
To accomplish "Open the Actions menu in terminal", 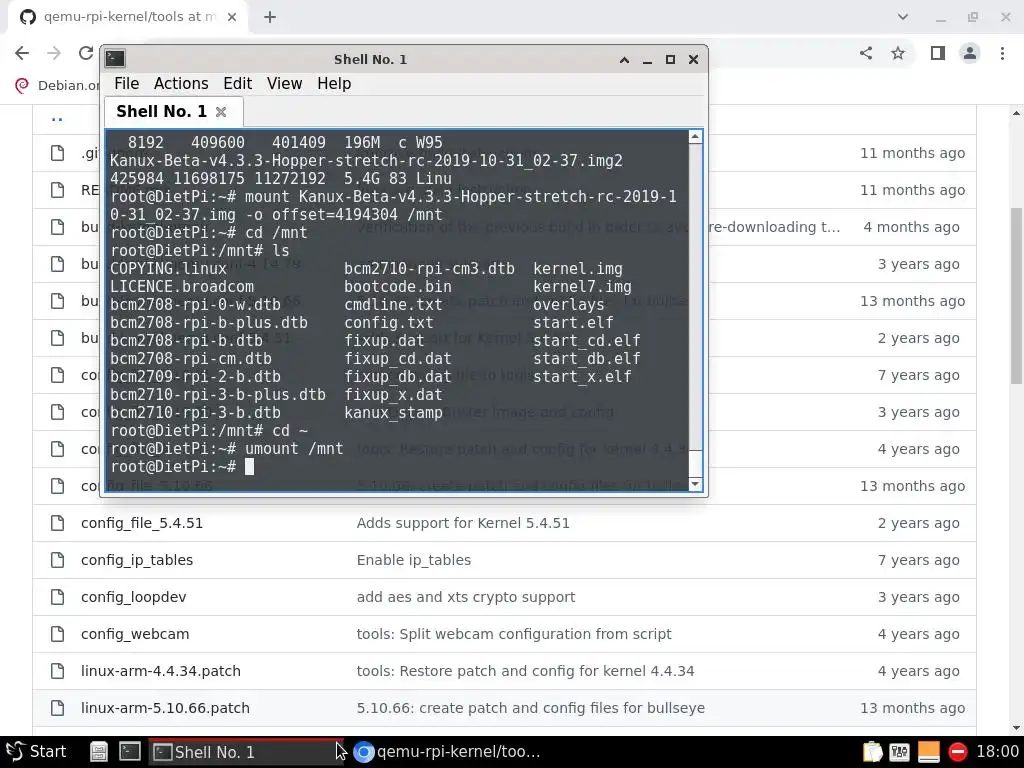I will [181, 84].
